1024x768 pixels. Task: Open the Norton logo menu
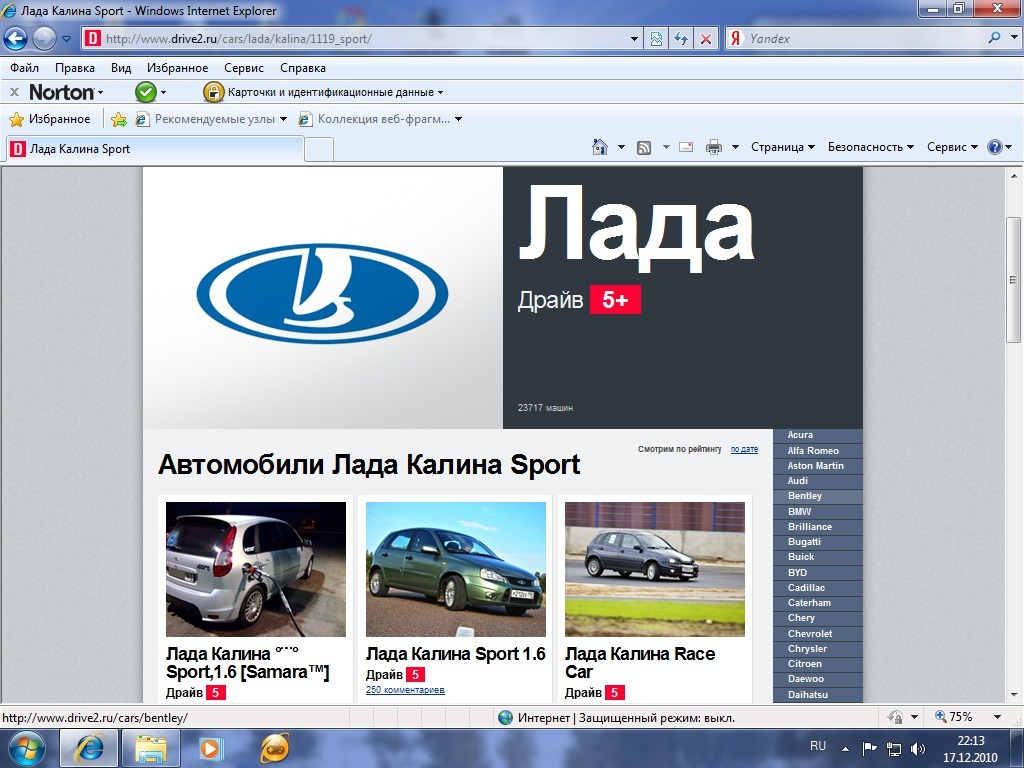click(x=65, y=92)
